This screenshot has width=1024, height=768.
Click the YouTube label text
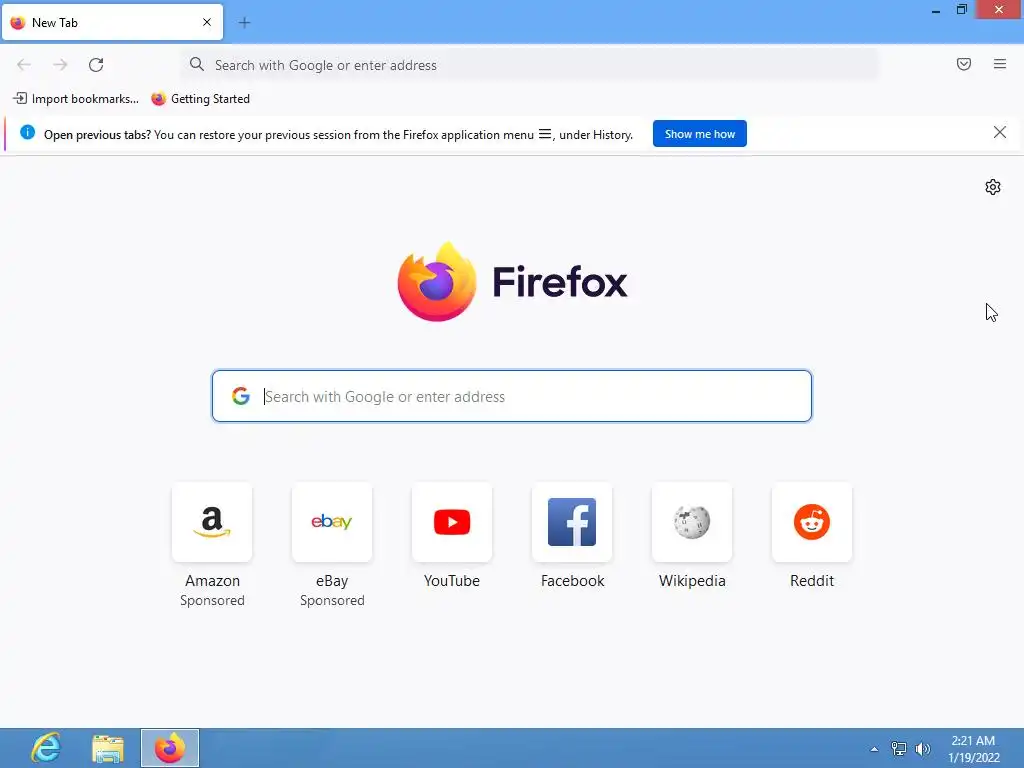coord(452,581)
